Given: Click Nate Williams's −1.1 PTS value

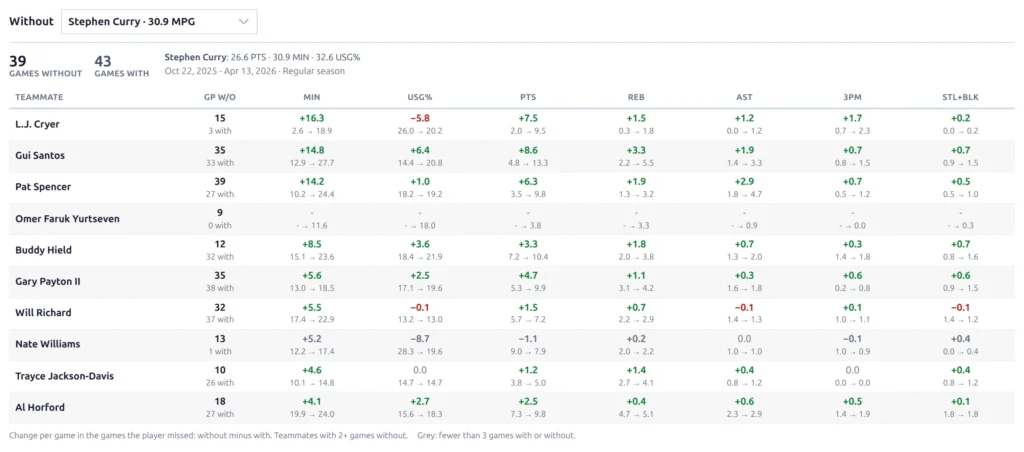Looking at the screenshot, I should click(528, 338).
